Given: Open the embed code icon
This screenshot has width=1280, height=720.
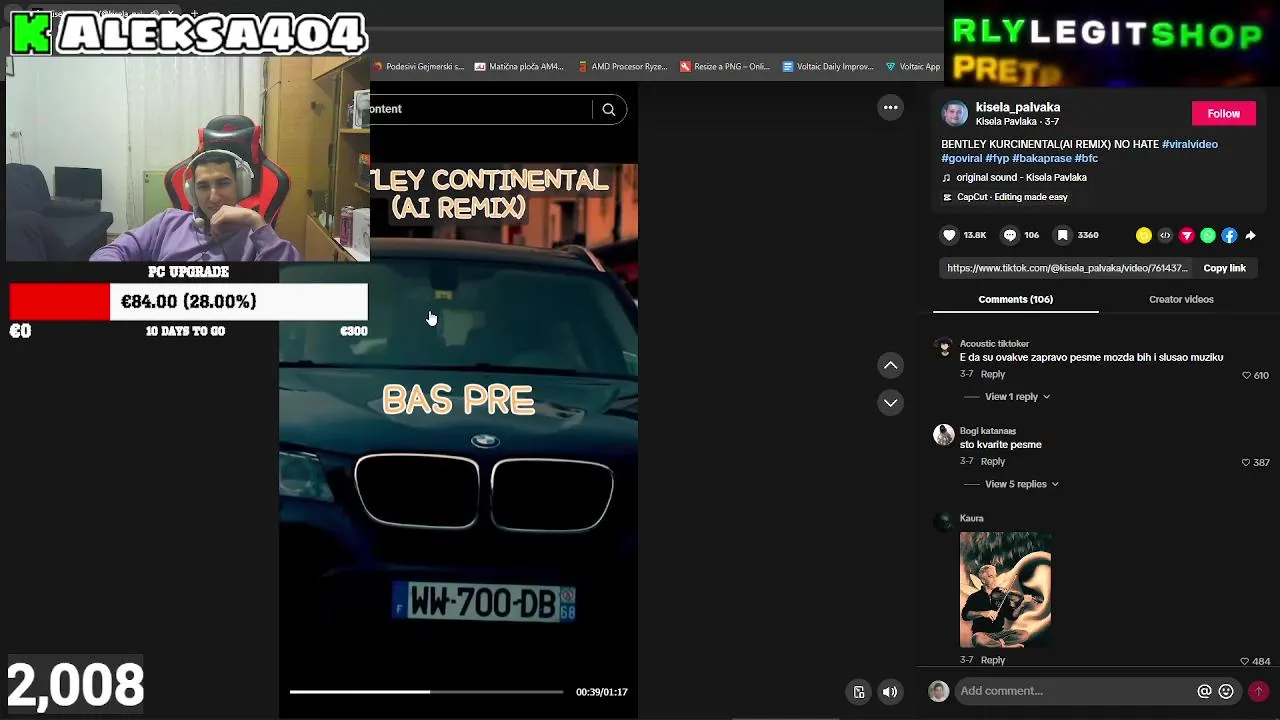Looking at the screenshot, I should tap(1165, 236).
